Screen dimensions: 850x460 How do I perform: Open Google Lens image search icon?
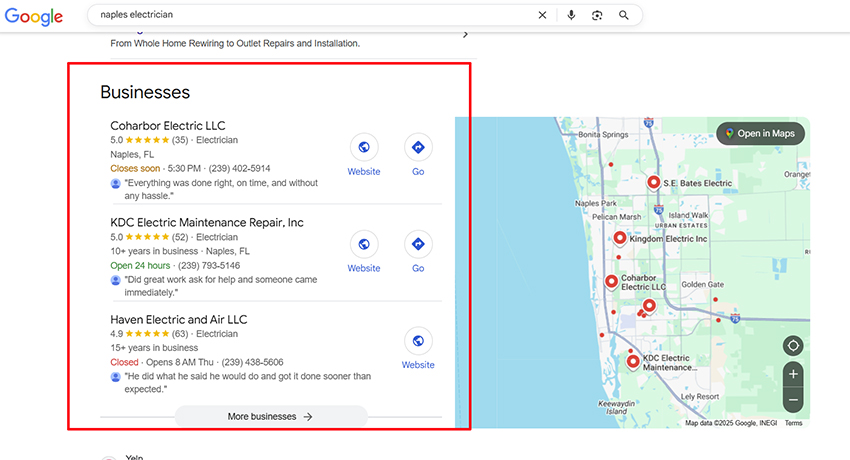pyautogui.click(x=597, y=15)
